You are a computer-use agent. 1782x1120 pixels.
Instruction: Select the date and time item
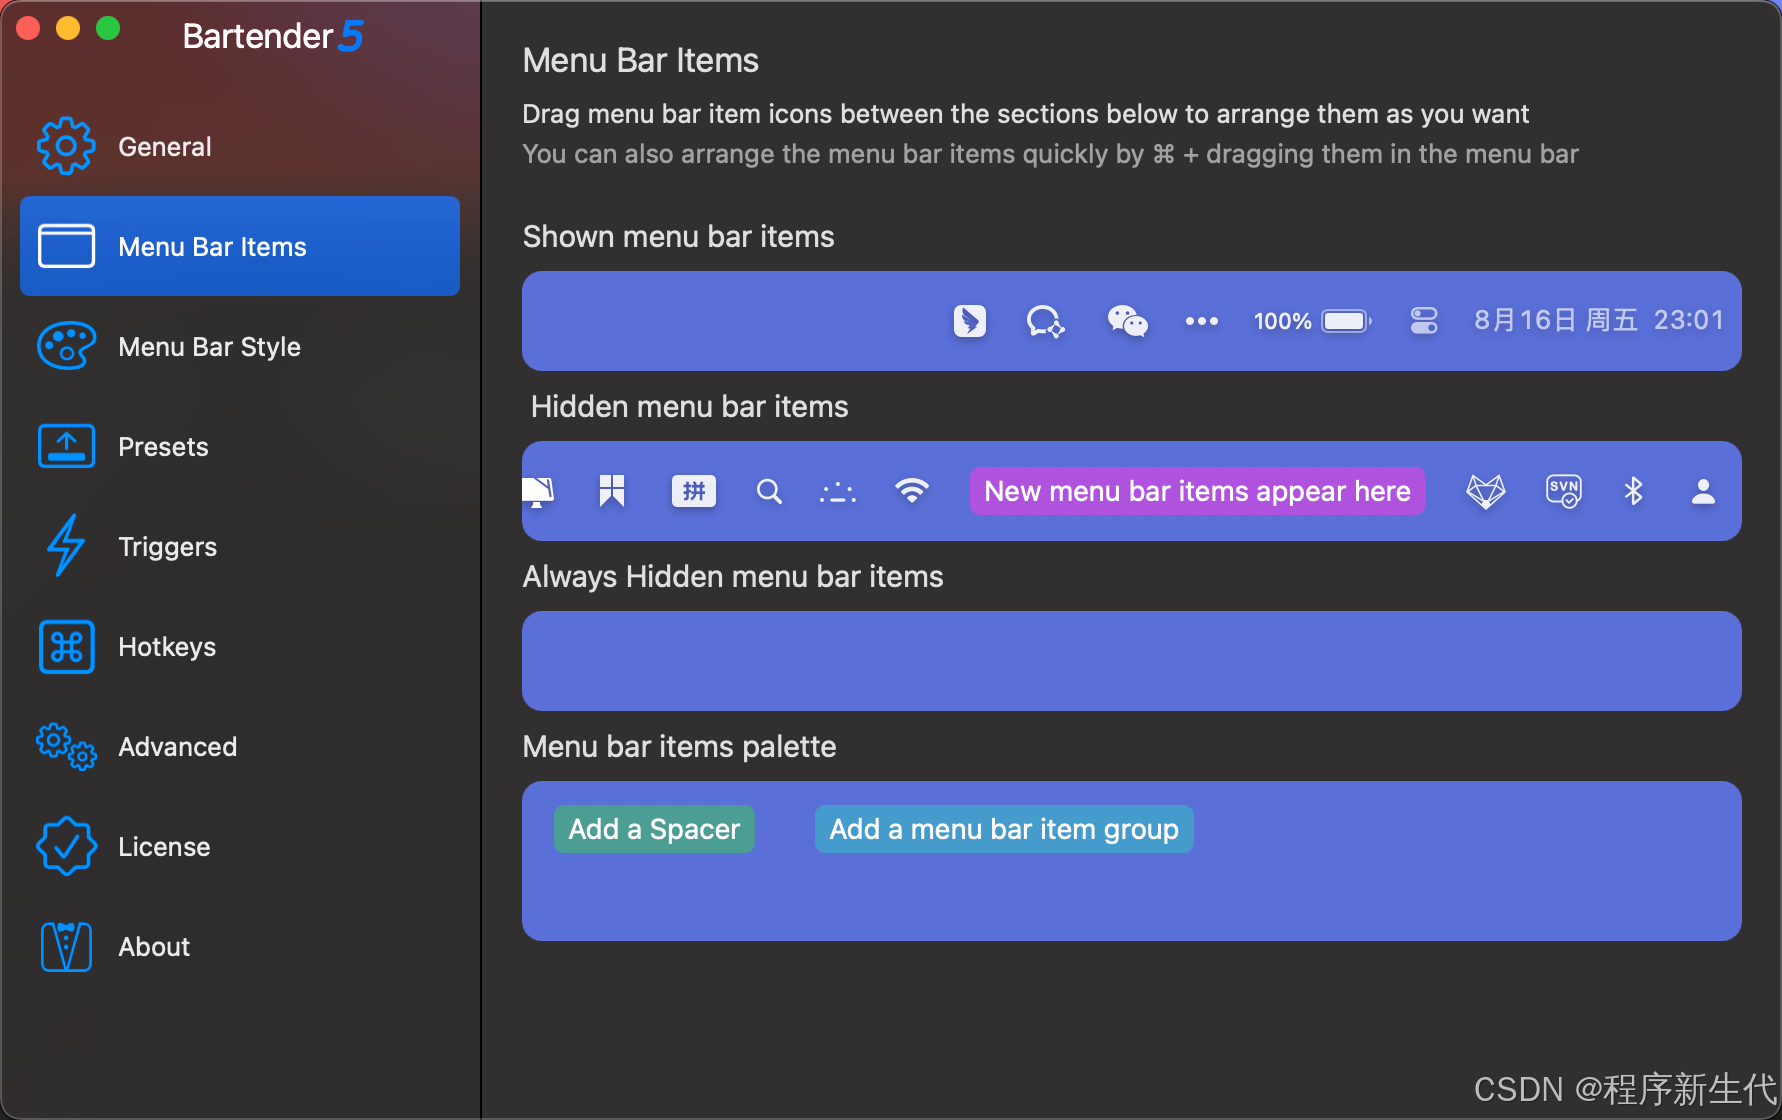coord(1598,320)
